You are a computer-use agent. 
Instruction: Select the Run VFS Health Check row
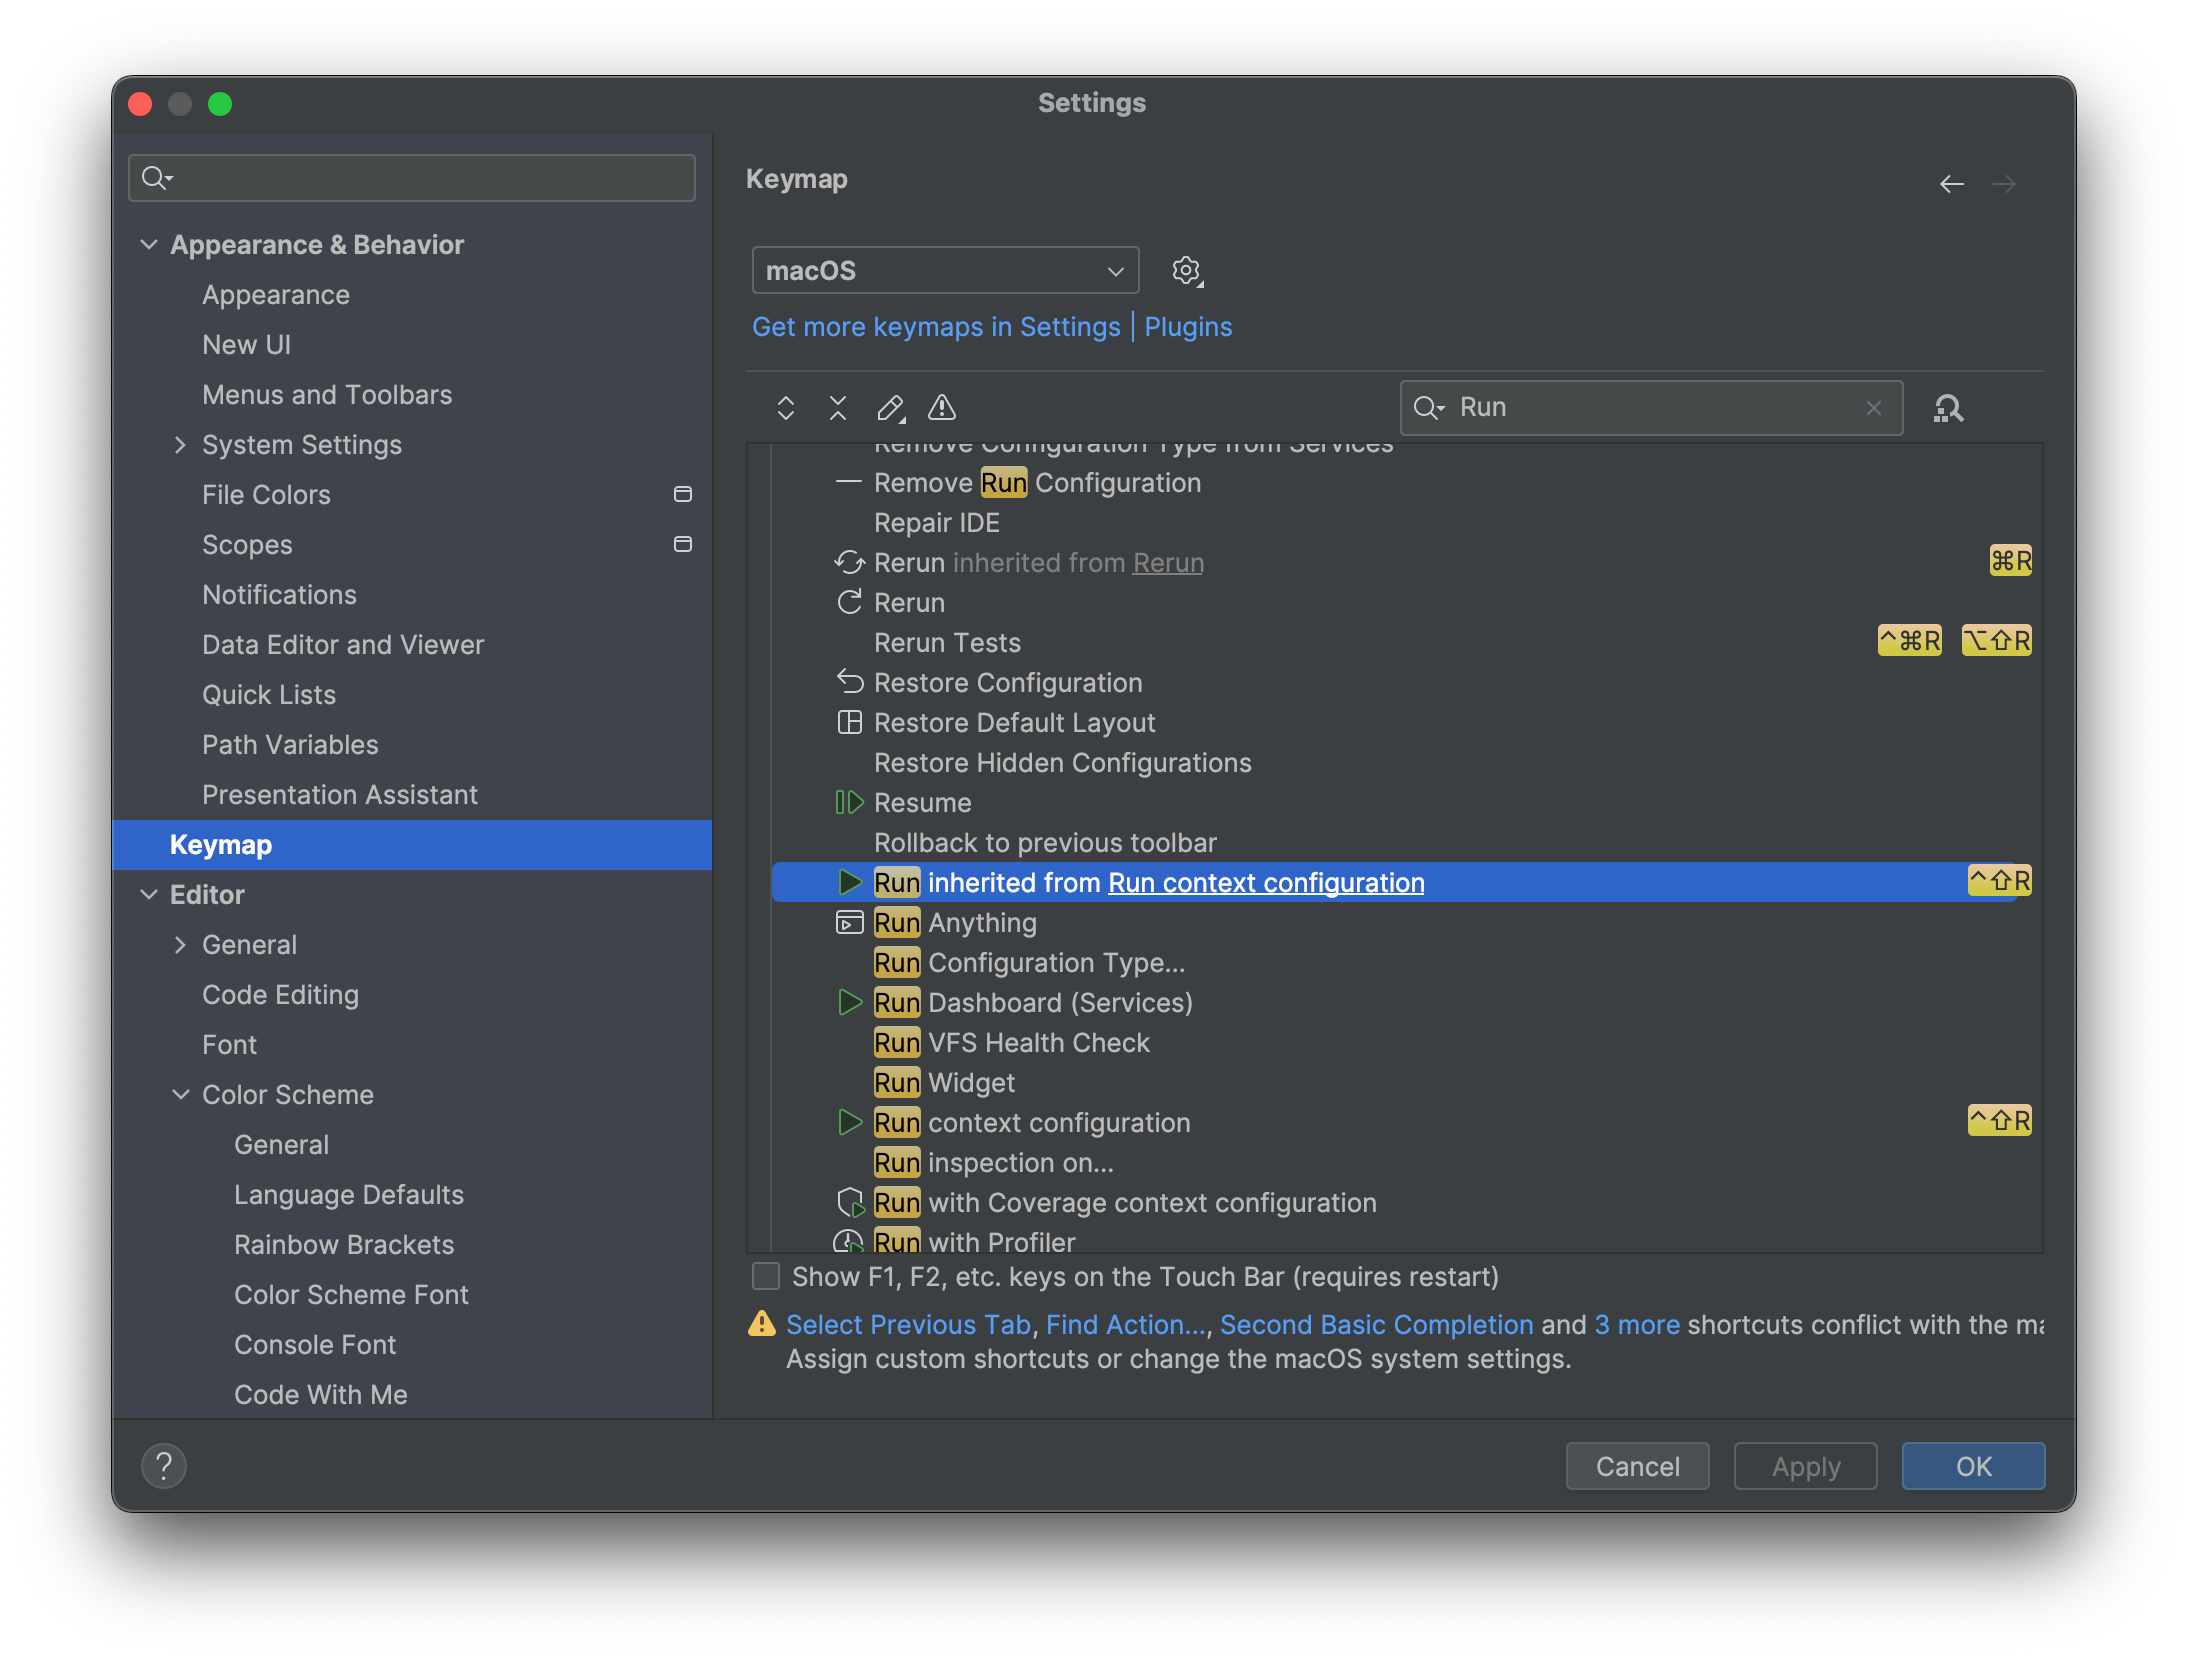1406,1042
